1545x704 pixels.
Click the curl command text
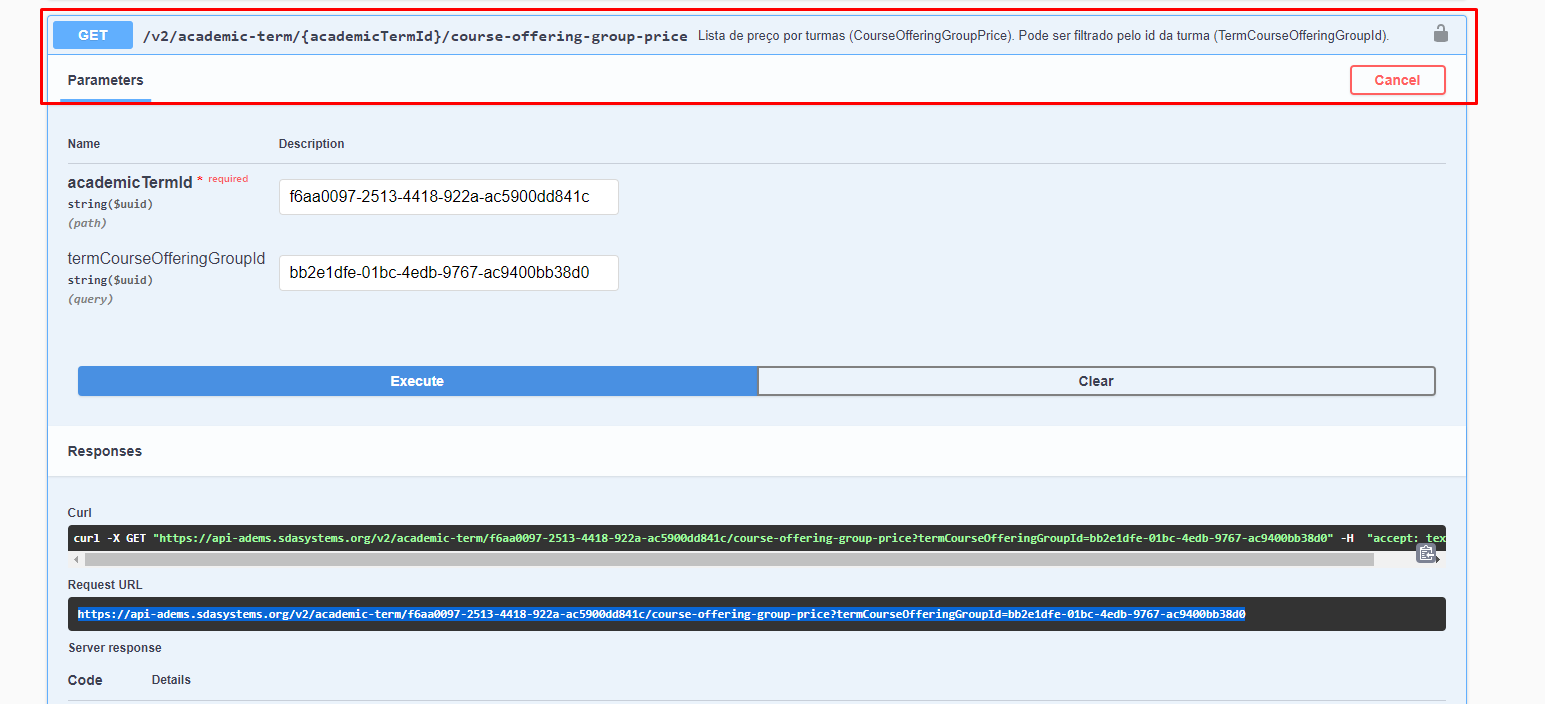(x=756, y=538)
